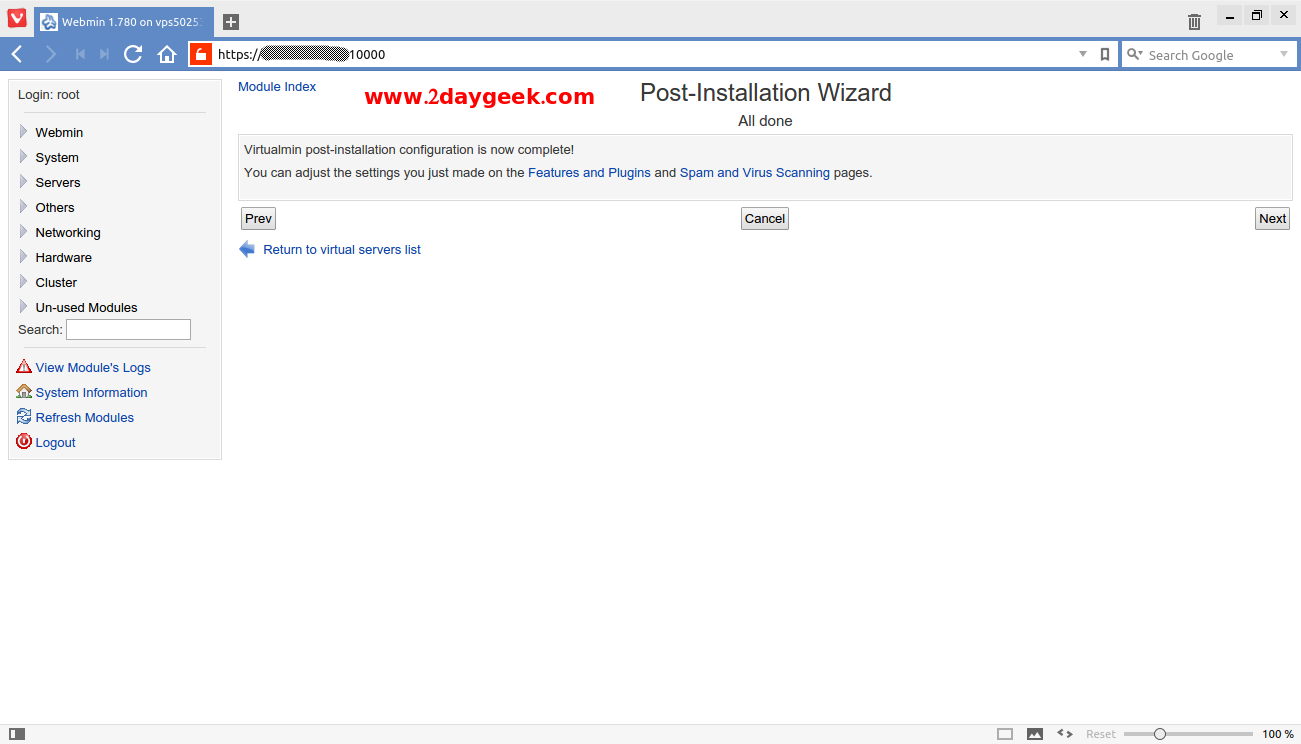Open View Module's Logs link
Viewport: 1301px width, 744px height.
93,368
